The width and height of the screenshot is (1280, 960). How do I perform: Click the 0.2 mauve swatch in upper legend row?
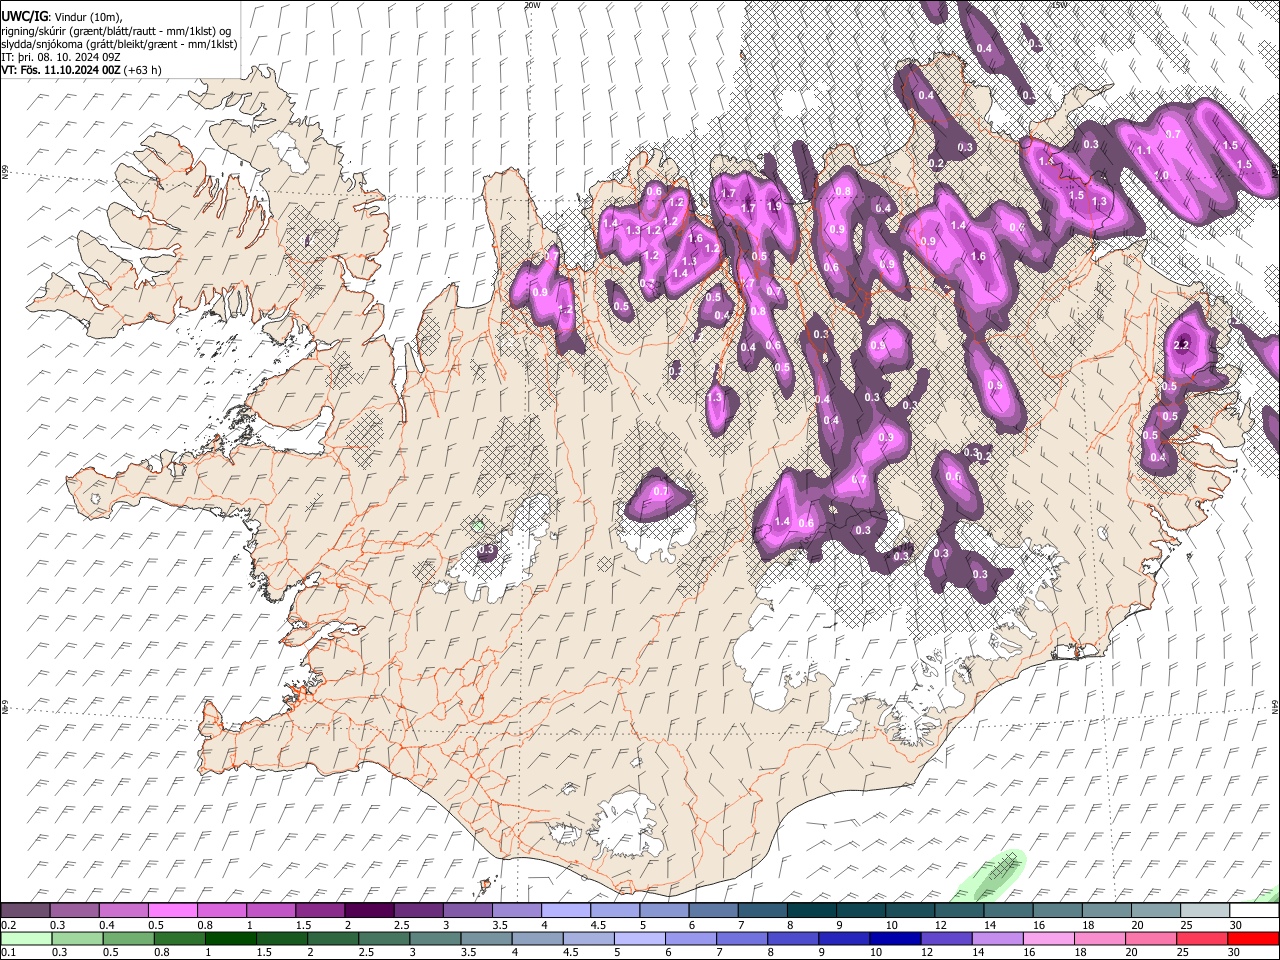tap(25, 910)
